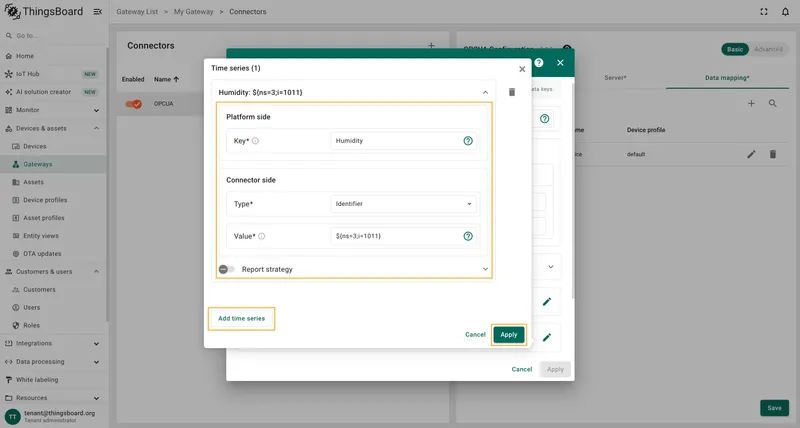
Task: Add another time series
Action: (x=241, y=318)
